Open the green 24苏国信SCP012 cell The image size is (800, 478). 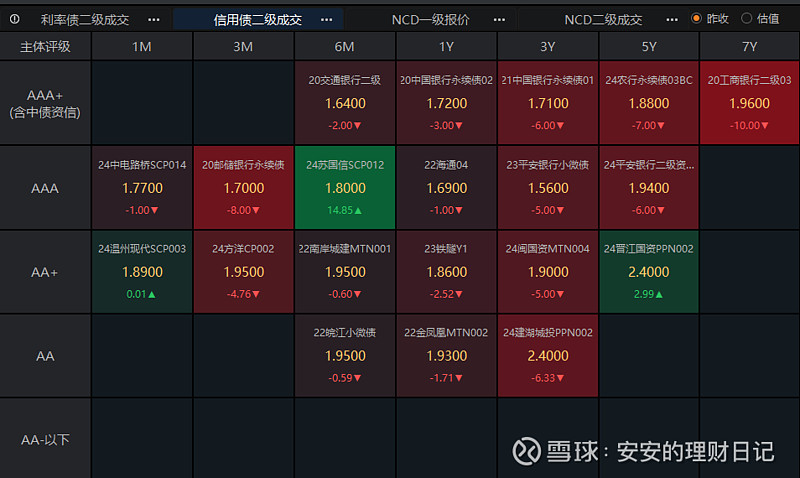345,188
